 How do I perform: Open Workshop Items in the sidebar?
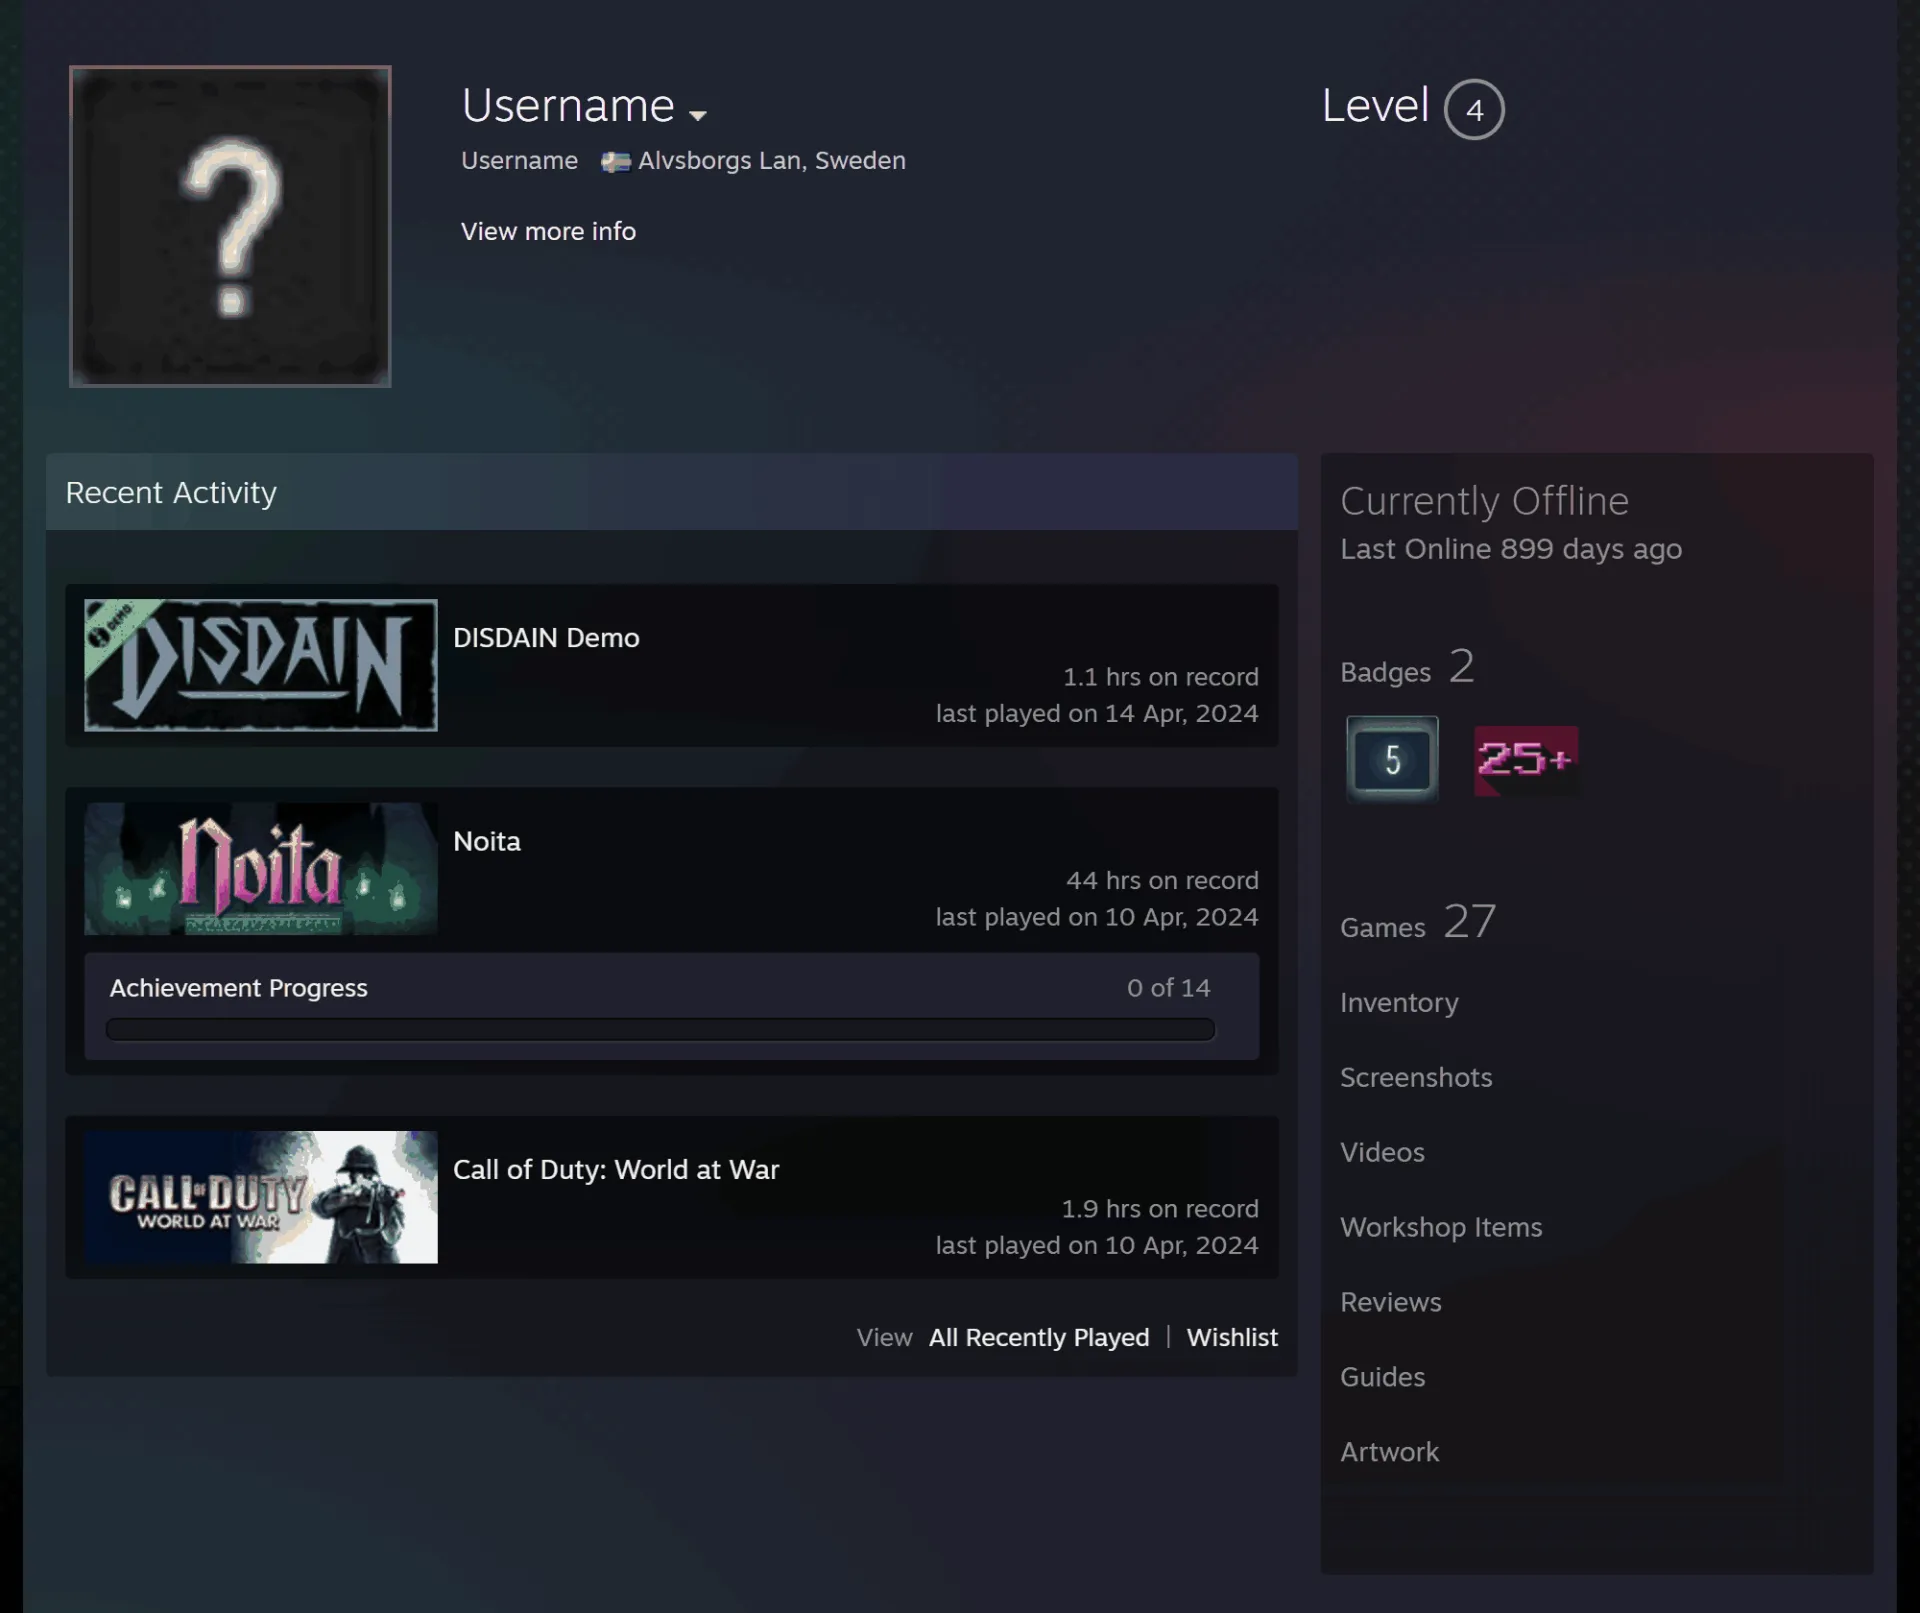coord(1441,1227)
